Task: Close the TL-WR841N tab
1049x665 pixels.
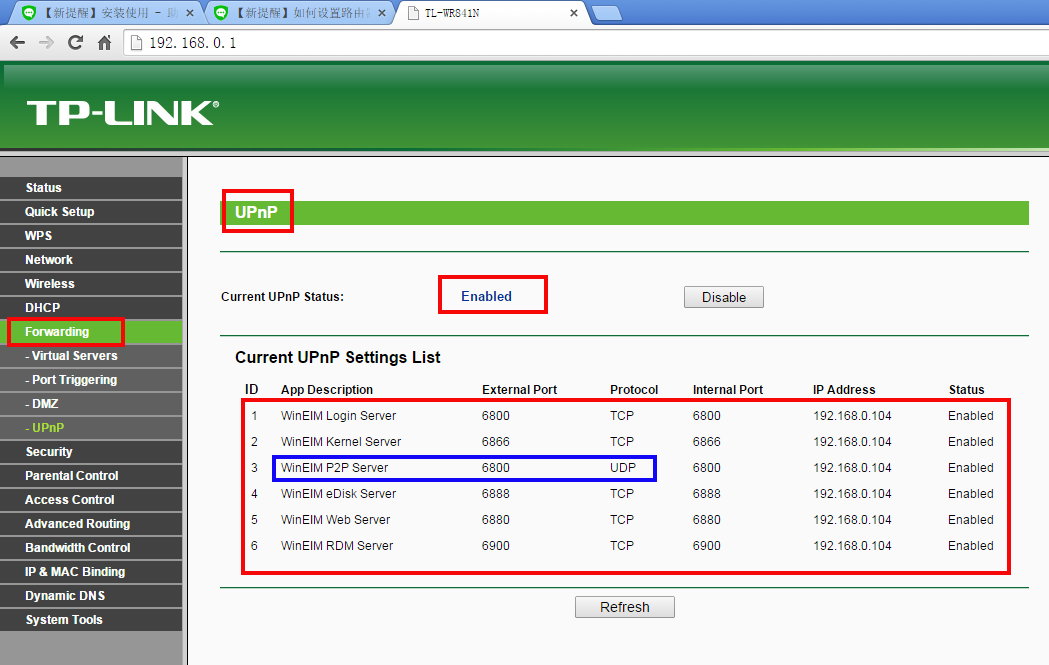Action: tap(573, 13)
